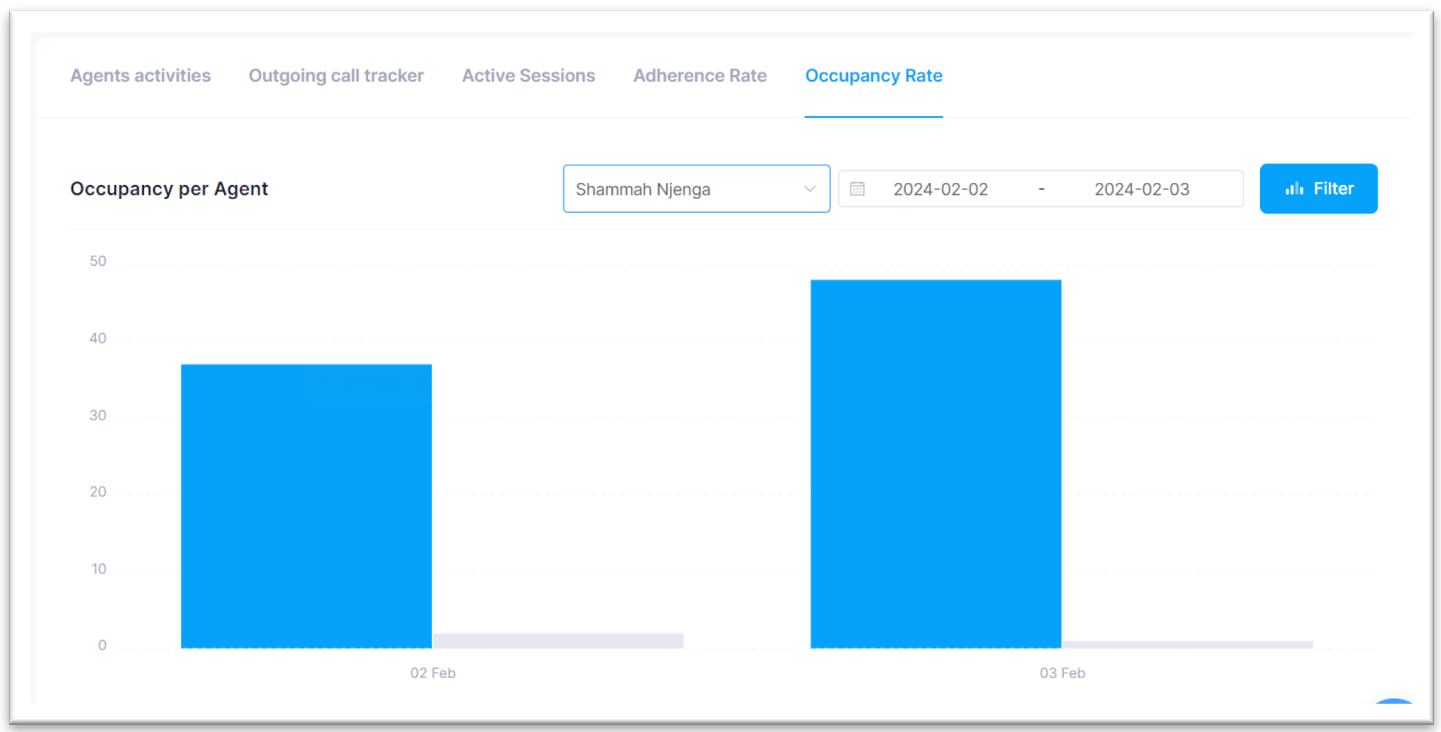Click the bar chart icon on Filter button

1294,189
